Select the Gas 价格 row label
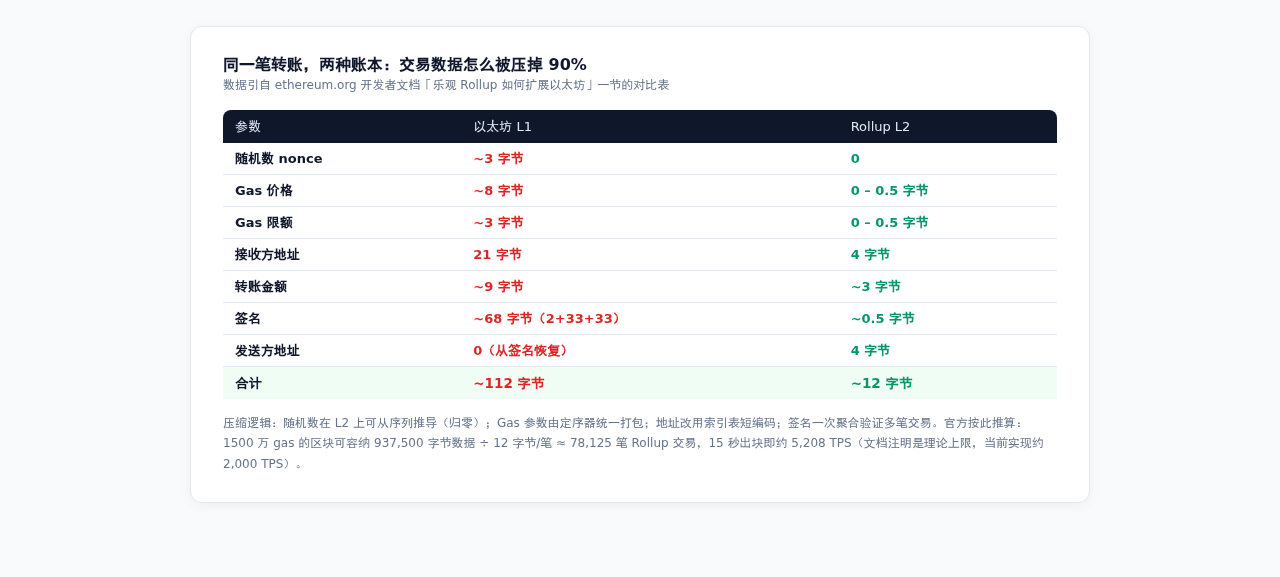Image resolution: width=1280 pixels, height=577 pixels. tap(264, 191)
